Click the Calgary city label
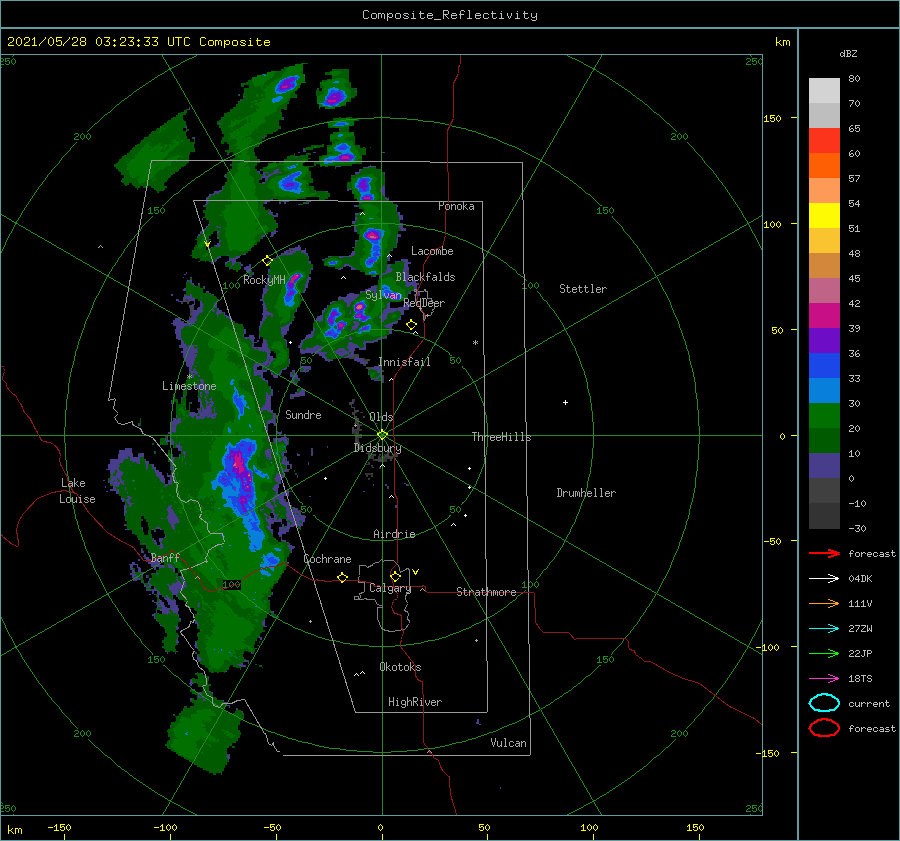This screenshot has width=900, height=841. [x=390, y=588]
